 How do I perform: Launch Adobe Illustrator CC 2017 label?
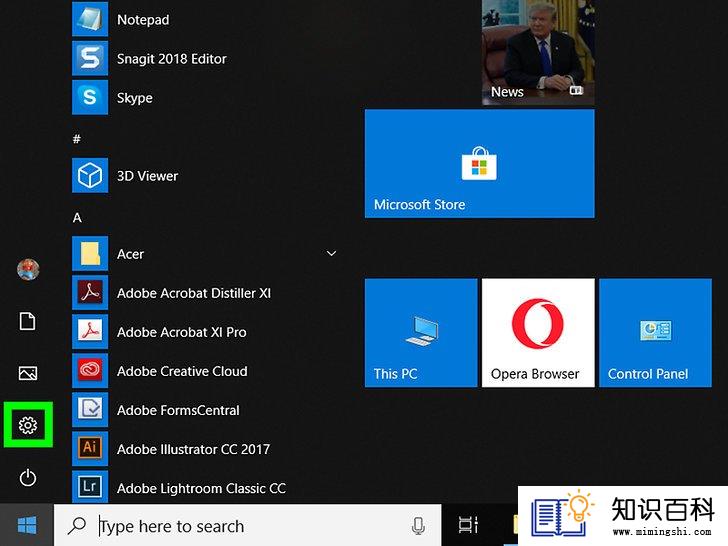(193, 449)
